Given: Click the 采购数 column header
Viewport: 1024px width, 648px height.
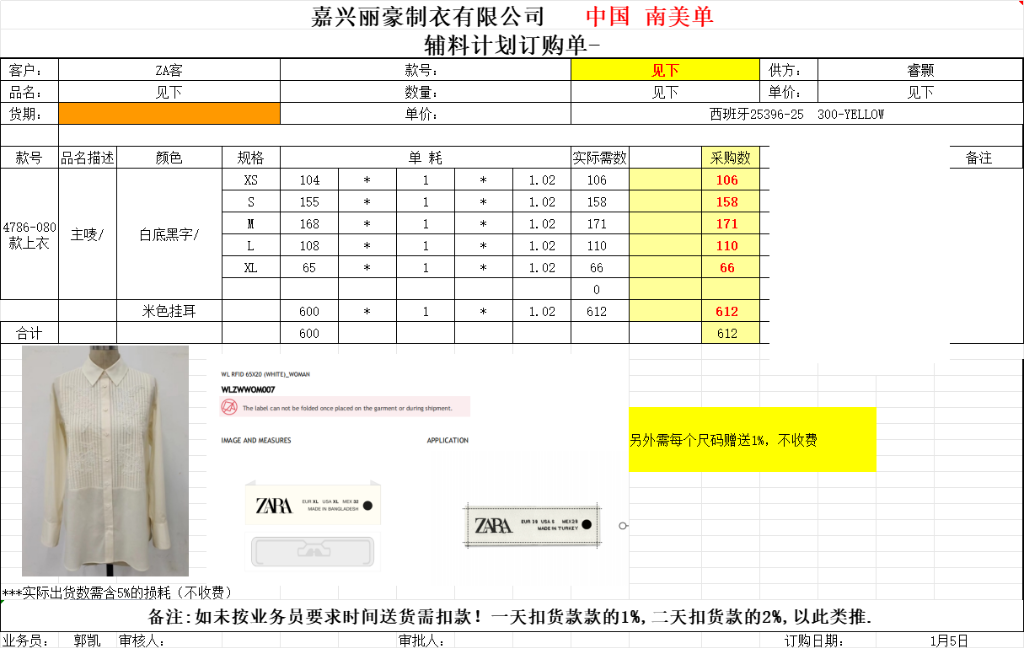Looking at the screenshot, I should click(x=730, y=157).
